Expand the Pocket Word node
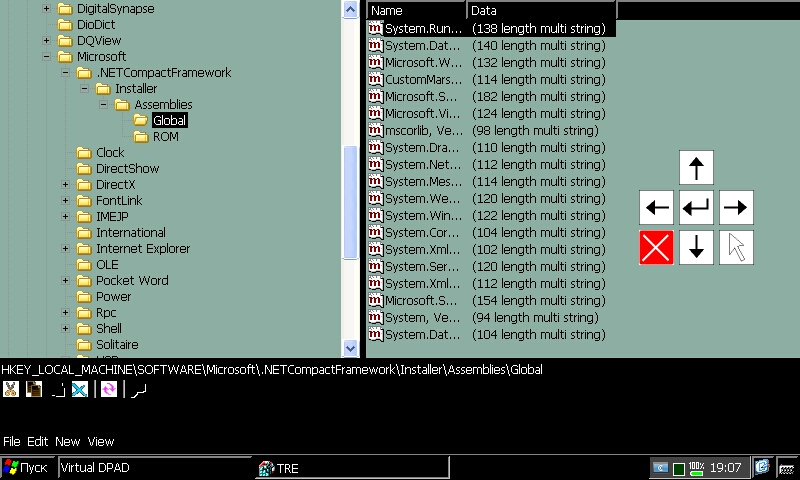 pyautogui.click(x=65, y=280)
